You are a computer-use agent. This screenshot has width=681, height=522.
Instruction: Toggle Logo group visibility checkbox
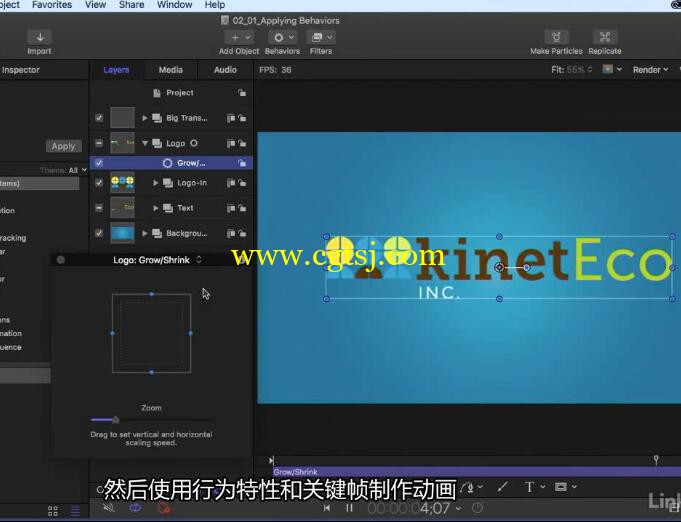click(99, 143)
